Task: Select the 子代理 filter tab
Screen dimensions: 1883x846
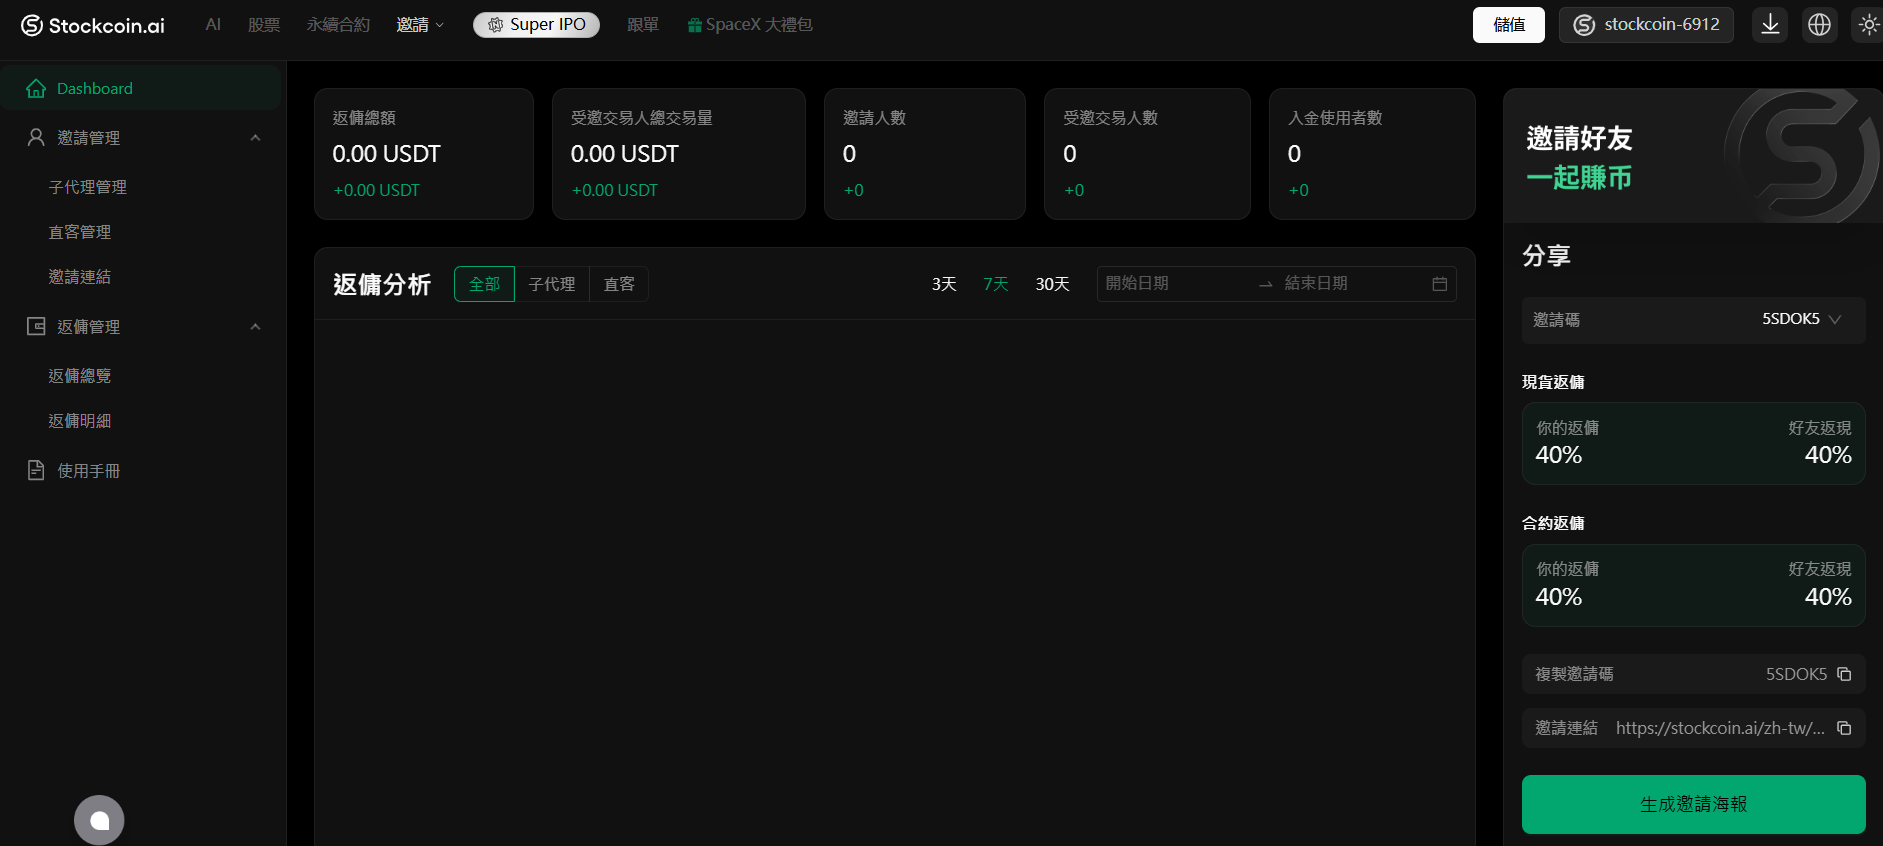Action: coord(552,284)
